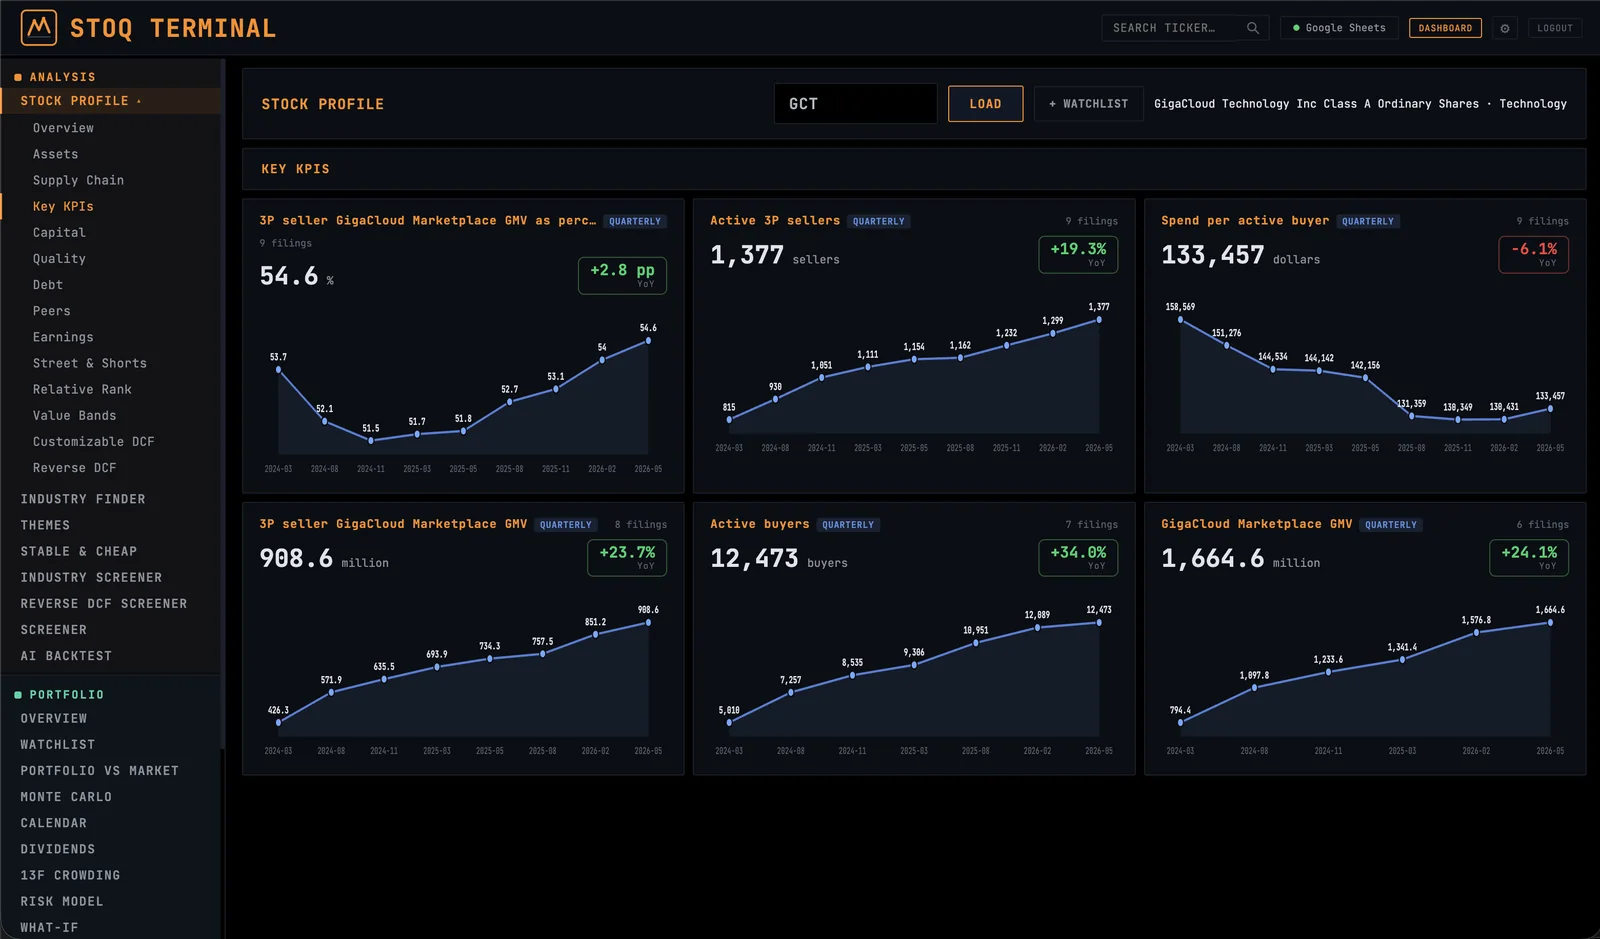Viewport: 1600px width, 939px height.
Task: Click QUARTERLY badge on Active 3P sellers
Action: click(x=878, y=221)
